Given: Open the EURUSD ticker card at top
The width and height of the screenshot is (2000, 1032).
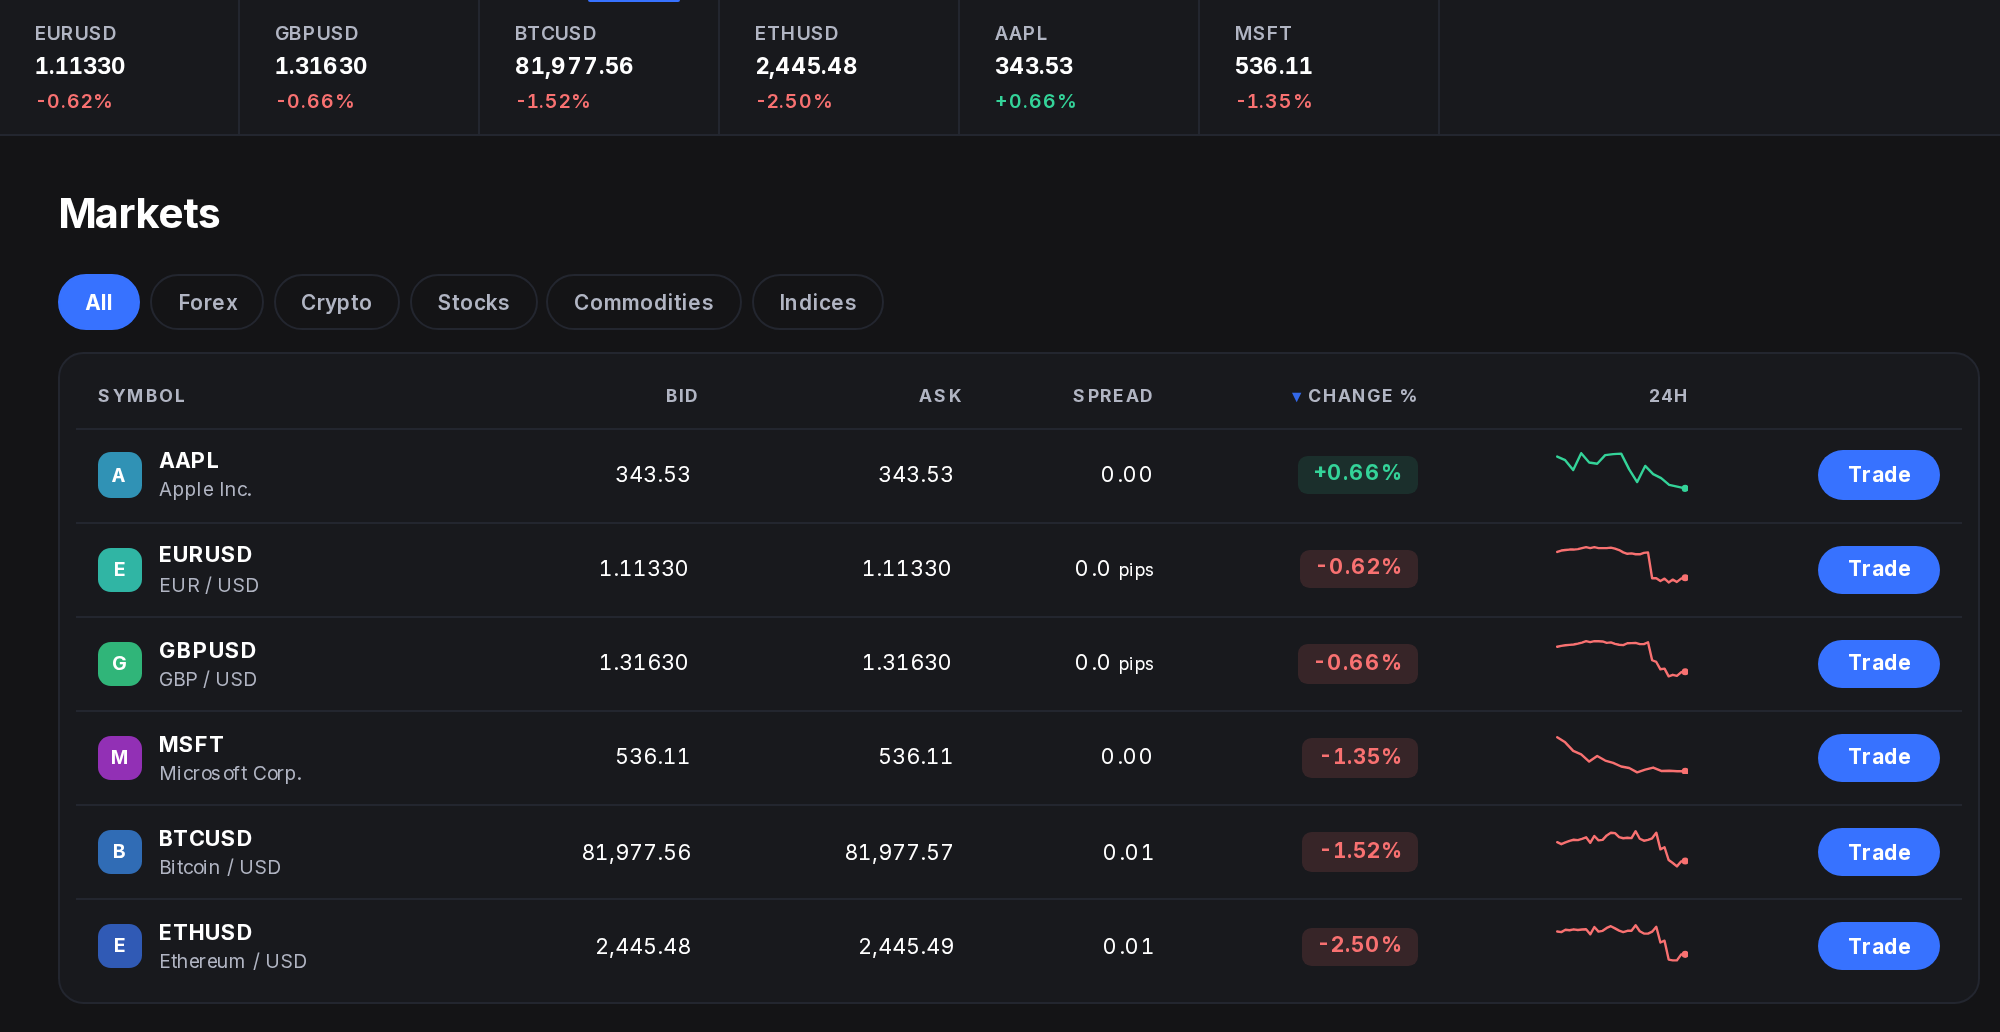Looking at the screenshot, I should pyautogui.click(x=119, y=67).
